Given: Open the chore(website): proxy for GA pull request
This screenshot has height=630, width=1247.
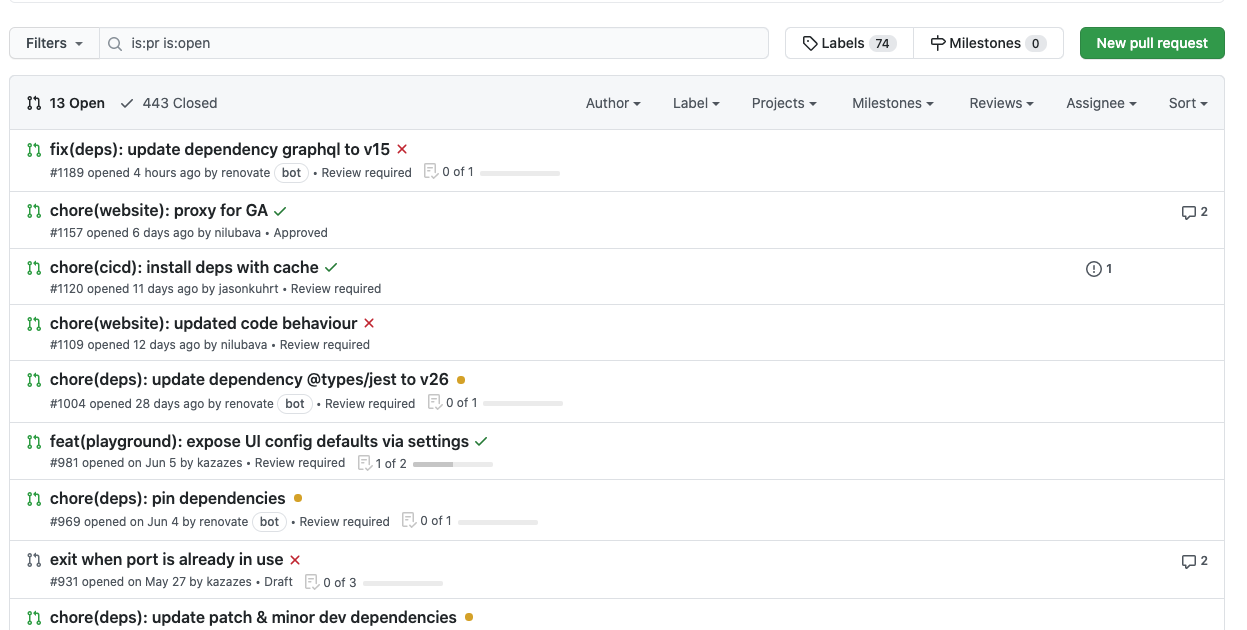Looking at the screenshot, I should click(x=160, y=210).
